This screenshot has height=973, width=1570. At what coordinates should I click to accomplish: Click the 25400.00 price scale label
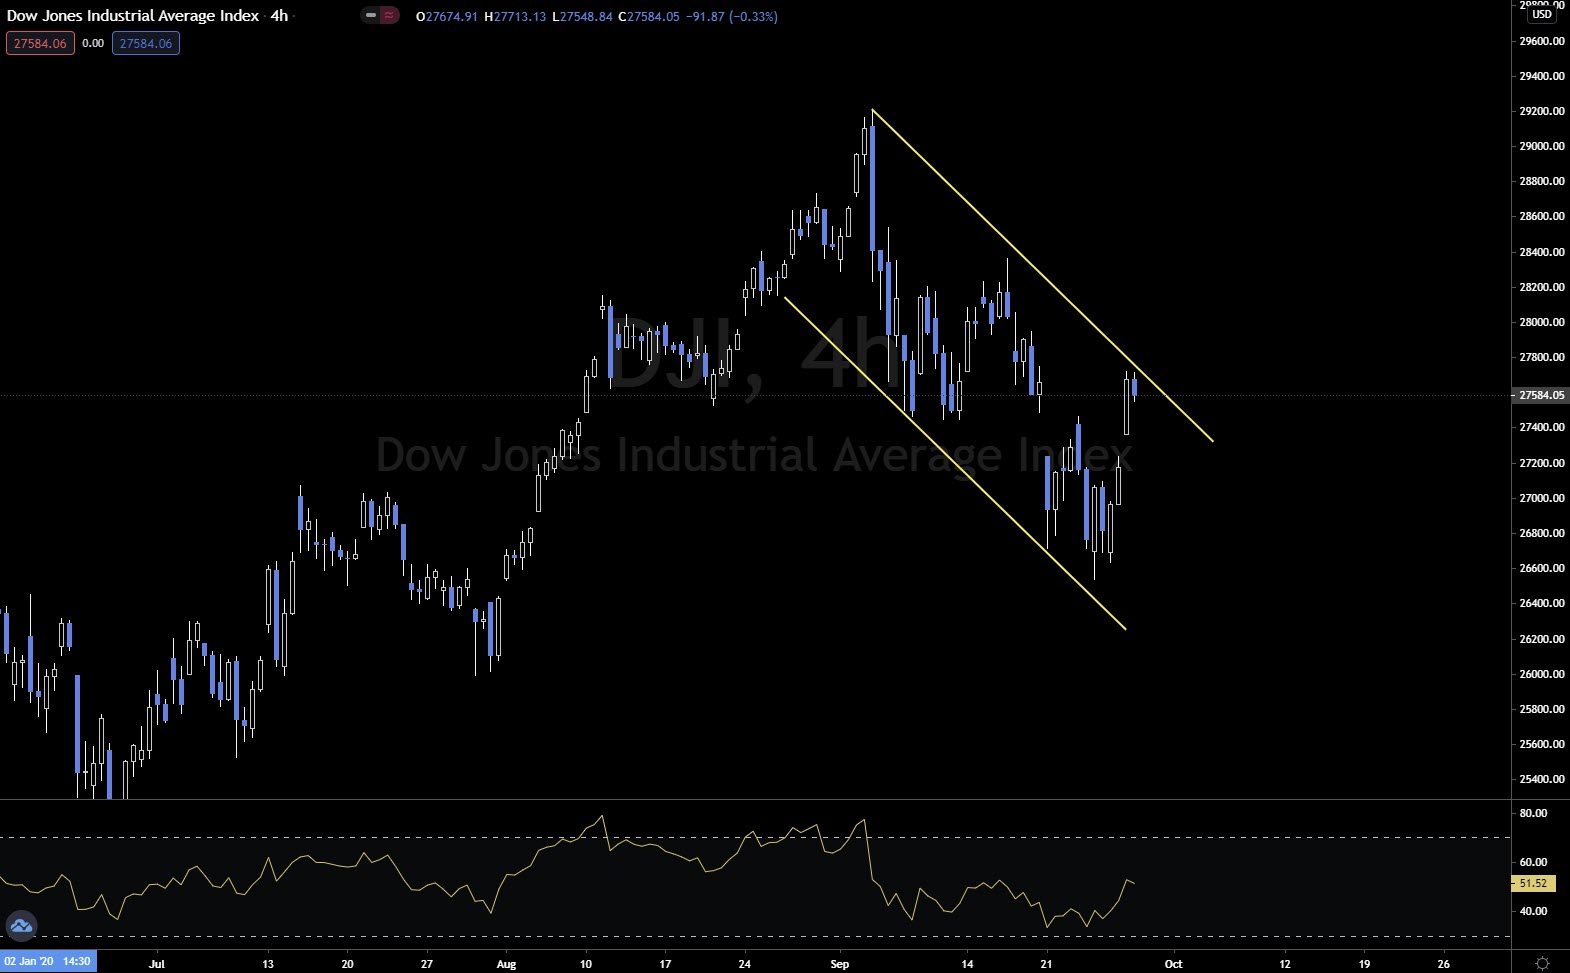coord(1542,779)
